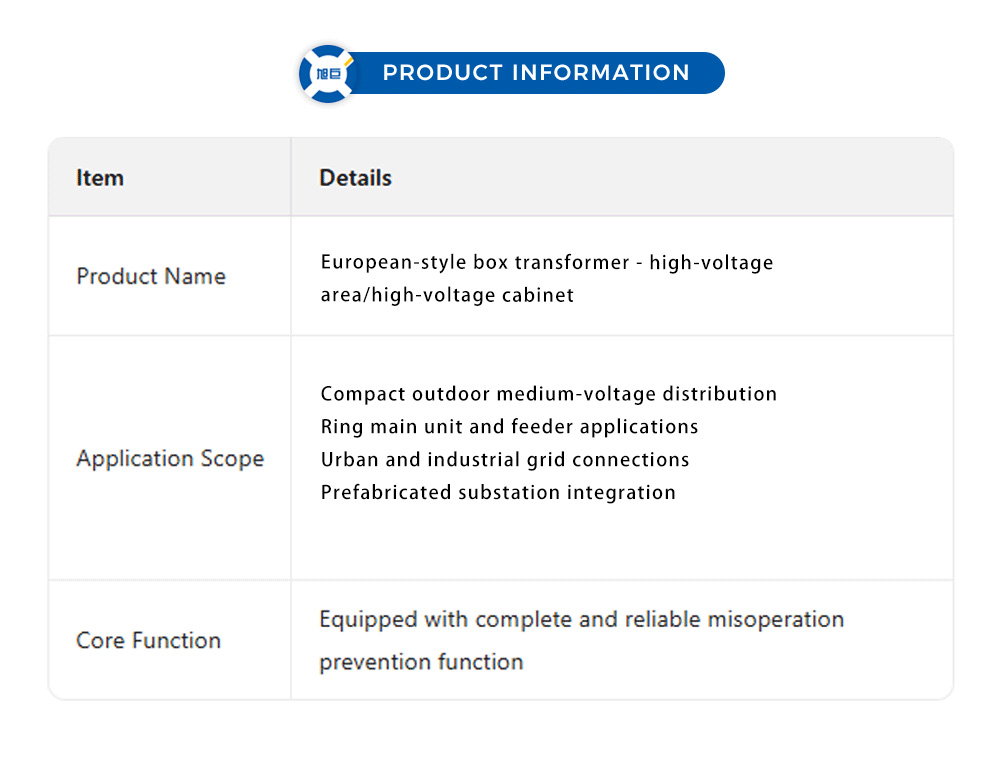Image resolution: width=1000 pixels, height=760 pixels.
Task: Click 'Compact outdoor medium-voltage distribution' line
Action: point(548,394)
